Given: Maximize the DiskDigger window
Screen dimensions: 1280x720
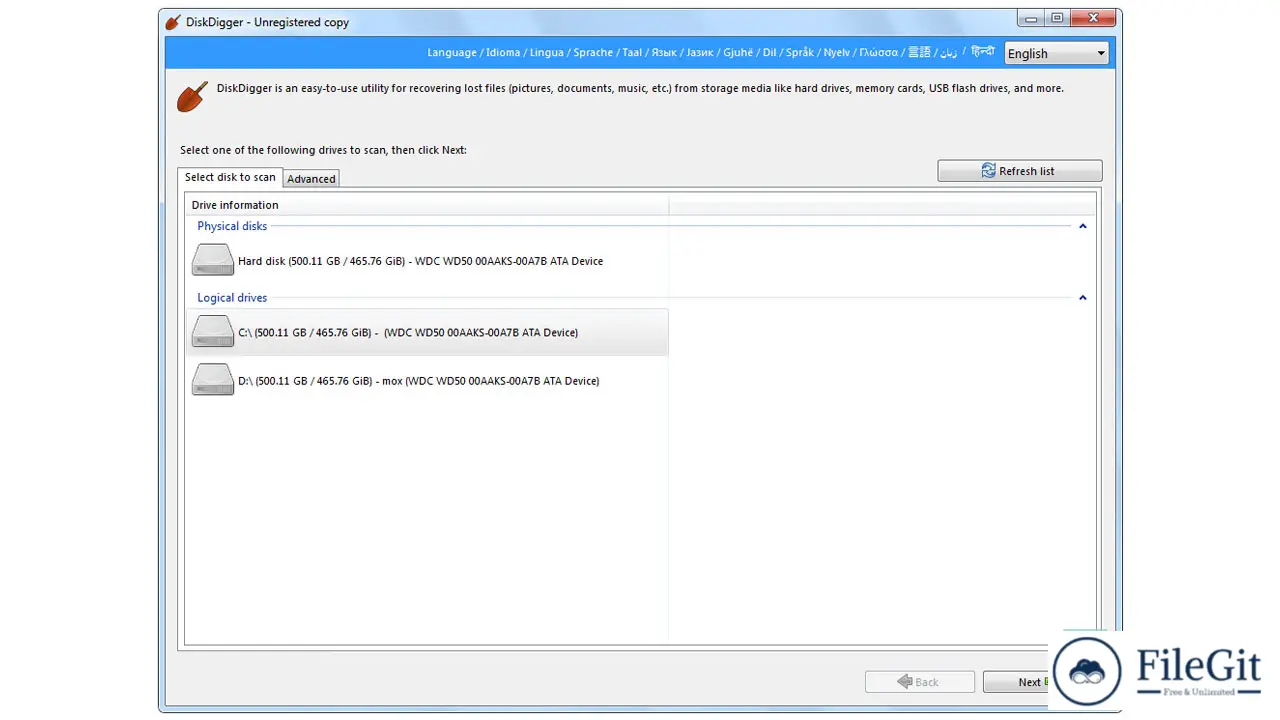Looking at the screenshot, I should coord(1057,18).
